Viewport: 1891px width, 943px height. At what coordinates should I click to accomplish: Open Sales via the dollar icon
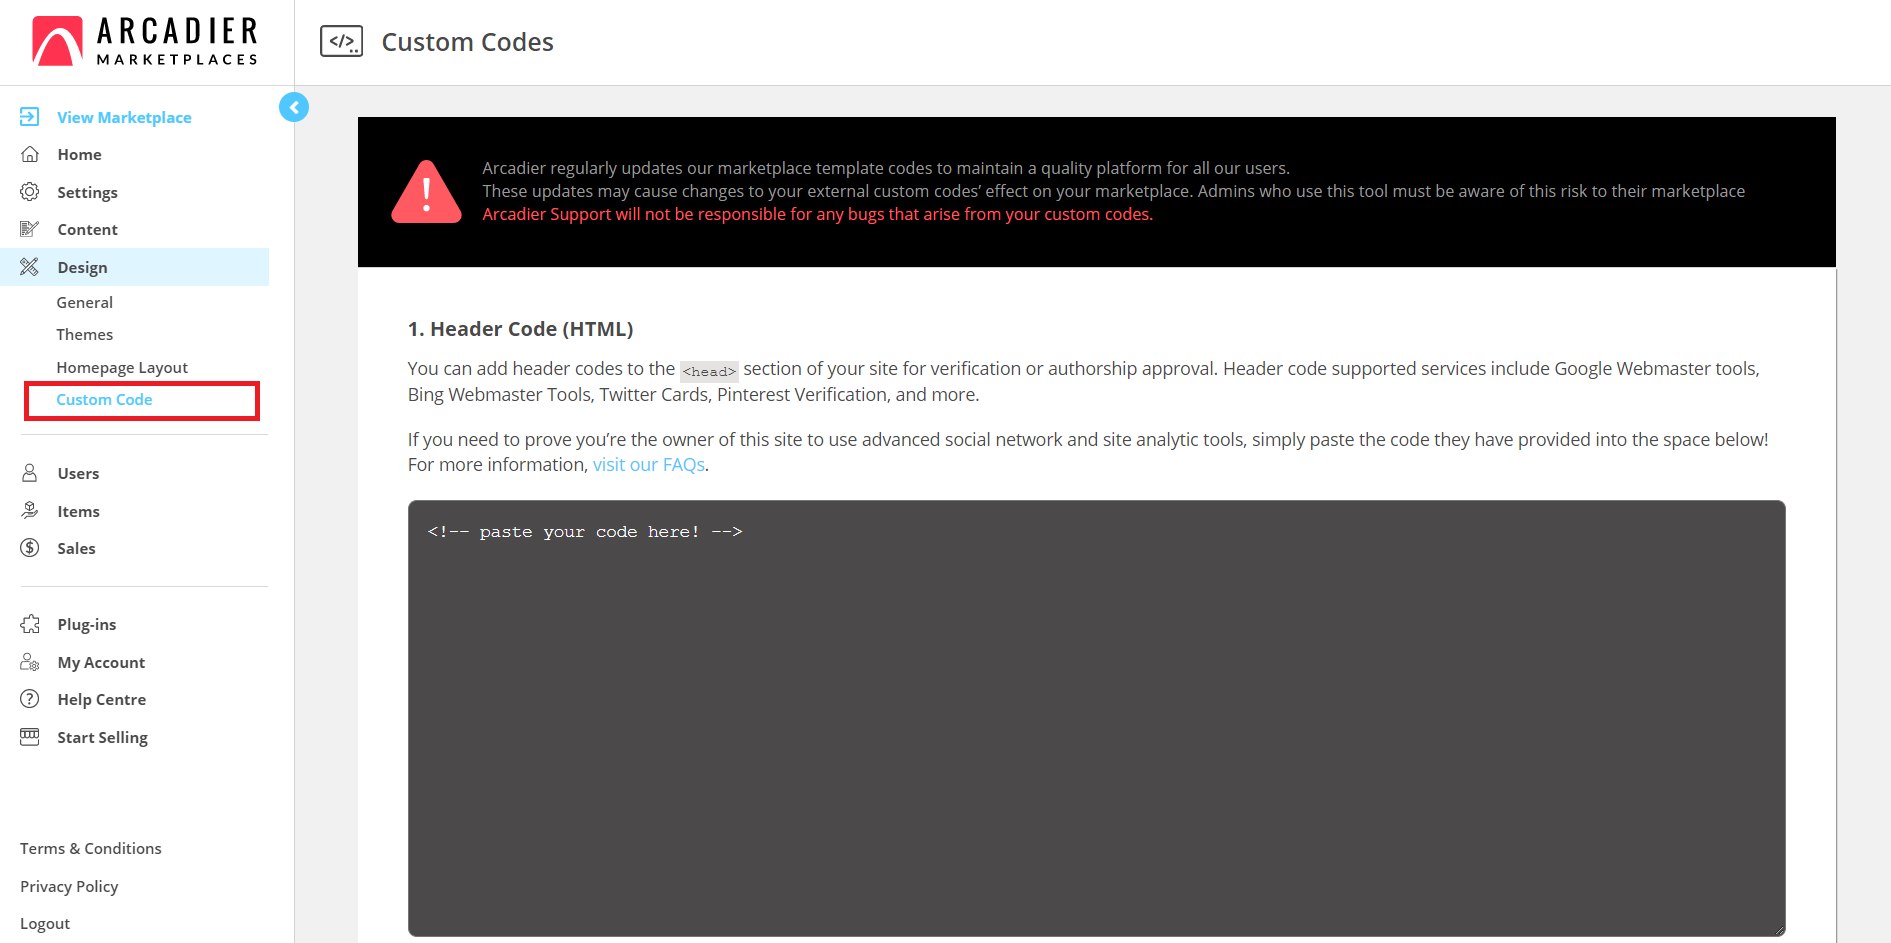(x=30, y=547)
